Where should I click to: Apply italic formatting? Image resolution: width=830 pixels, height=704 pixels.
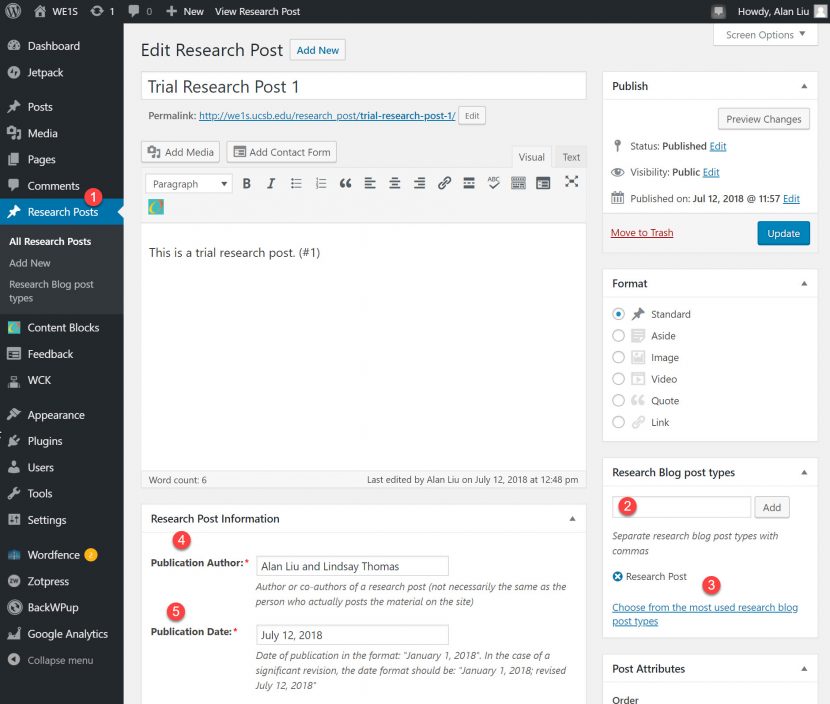pos(270,182)
